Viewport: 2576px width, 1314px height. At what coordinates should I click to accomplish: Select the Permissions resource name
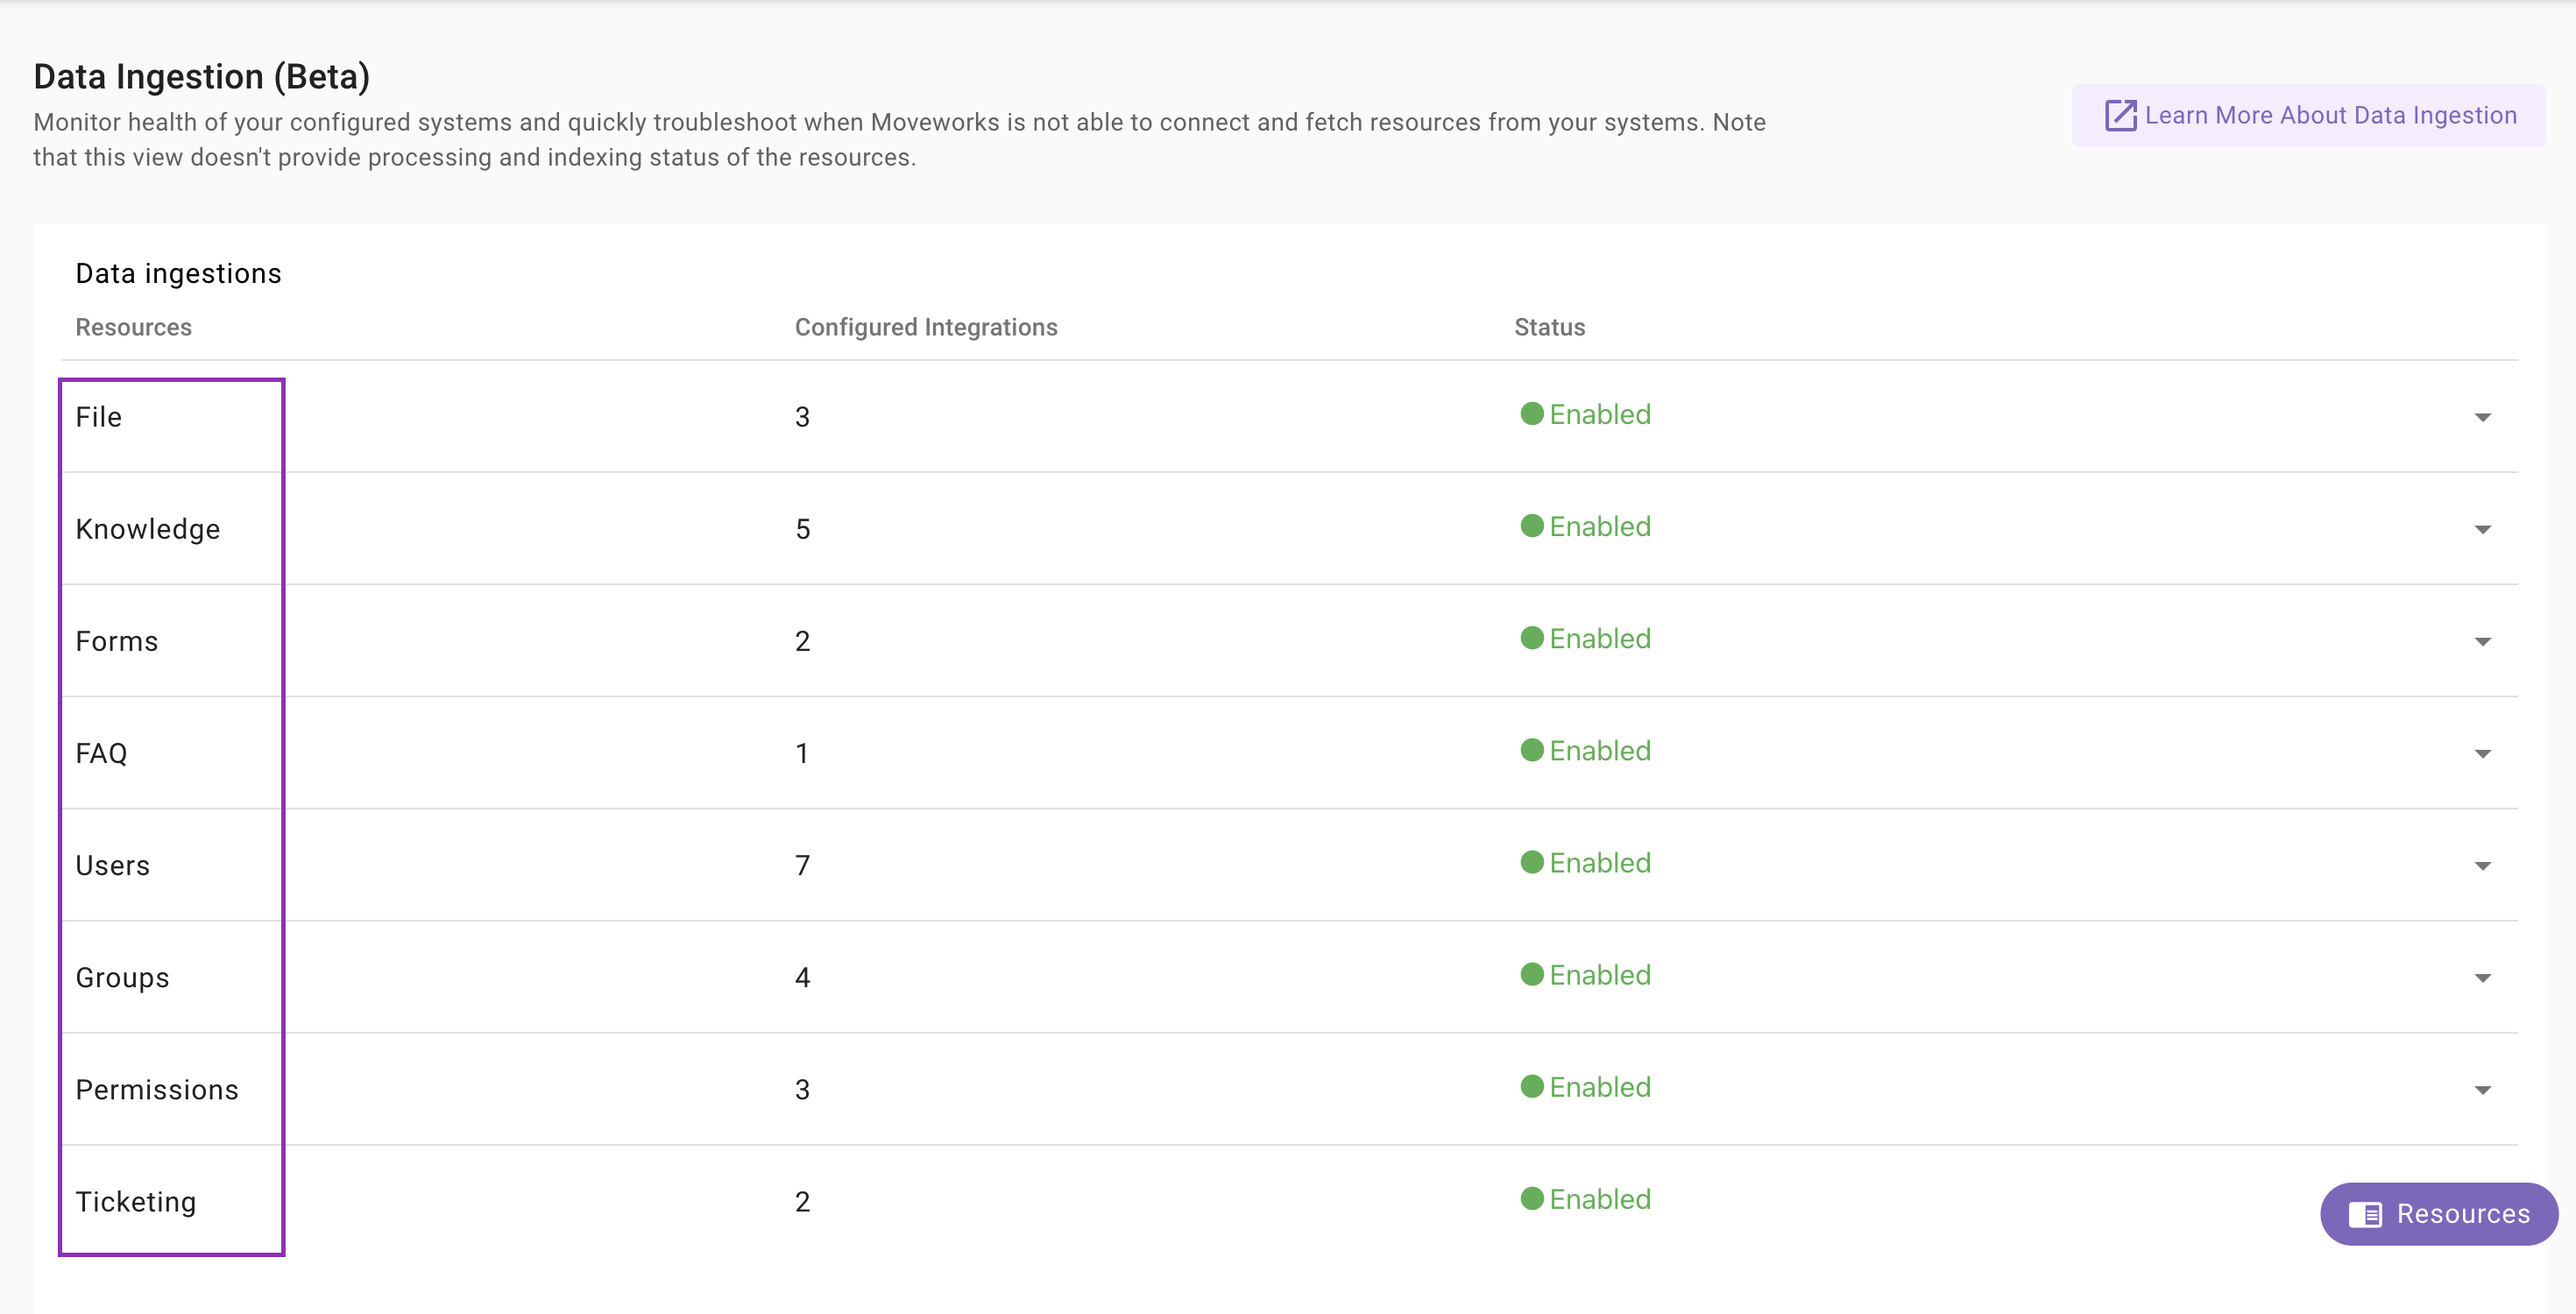157,1089
